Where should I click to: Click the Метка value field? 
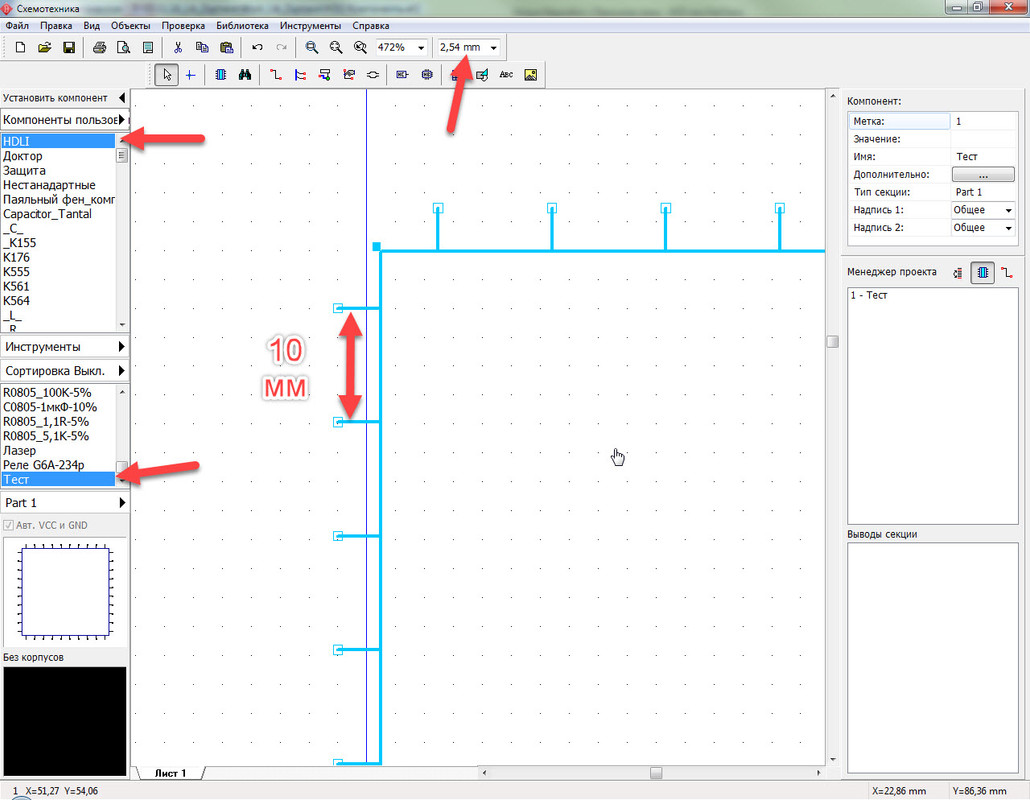(x=983, y=122)
